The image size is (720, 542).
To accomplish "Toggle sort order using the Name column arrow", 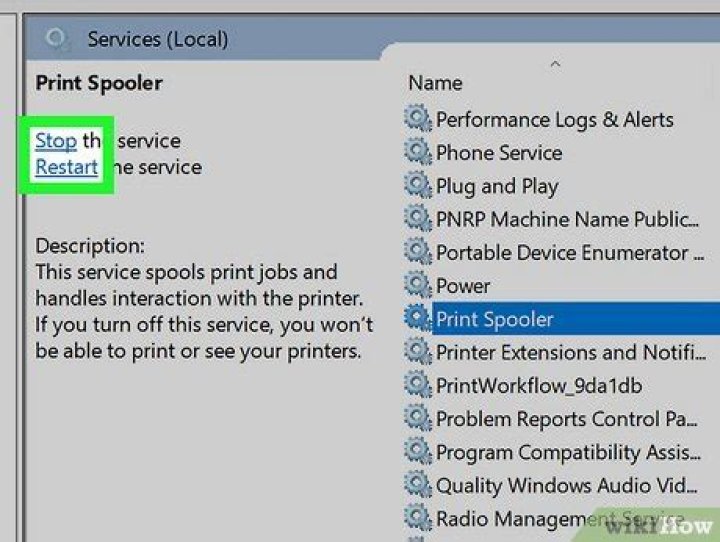I will click(555, 65).
